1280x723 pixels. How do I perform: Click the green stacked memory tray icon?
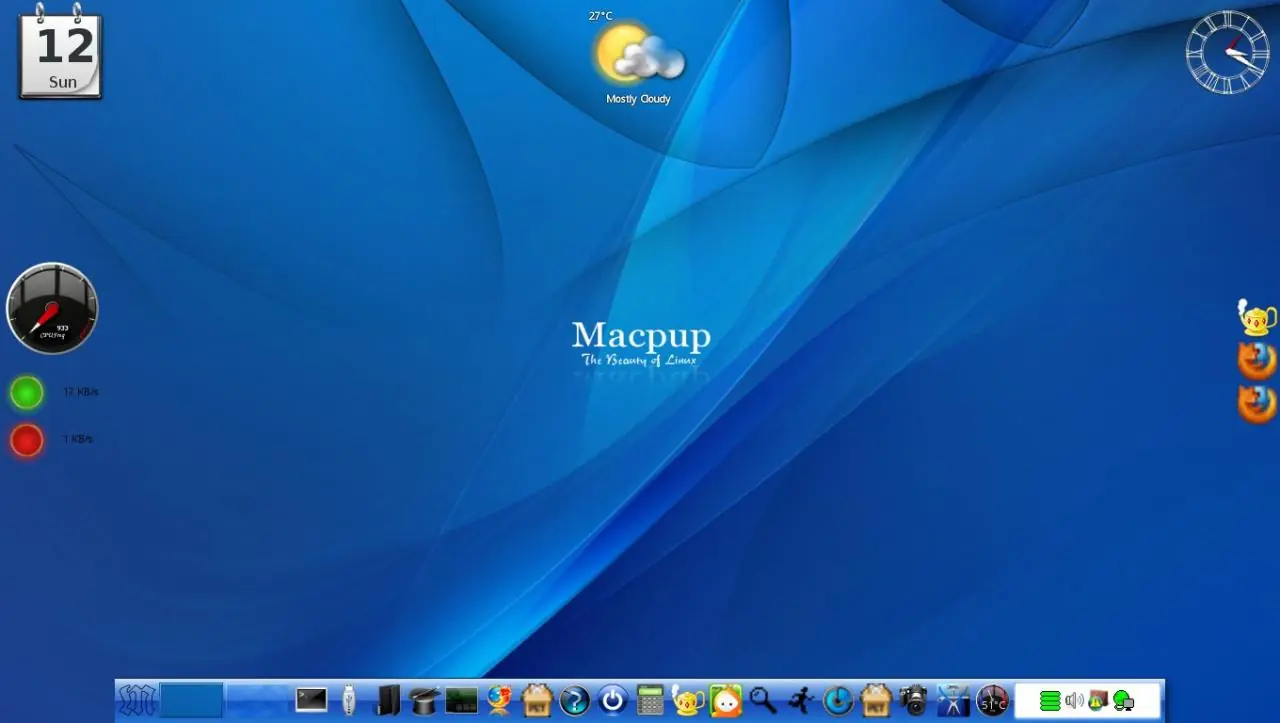(x=1049, y=701)
